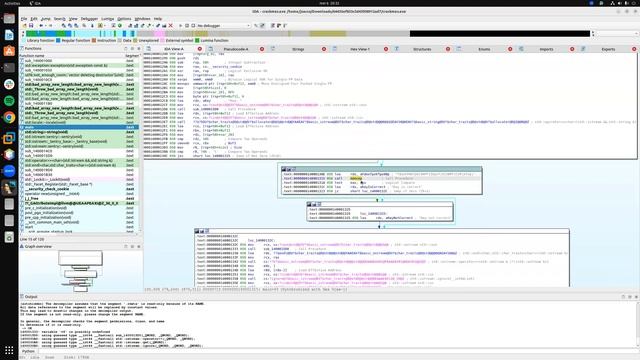
Task: Click the pause process toolbar icon
Action: coord(187,26)
